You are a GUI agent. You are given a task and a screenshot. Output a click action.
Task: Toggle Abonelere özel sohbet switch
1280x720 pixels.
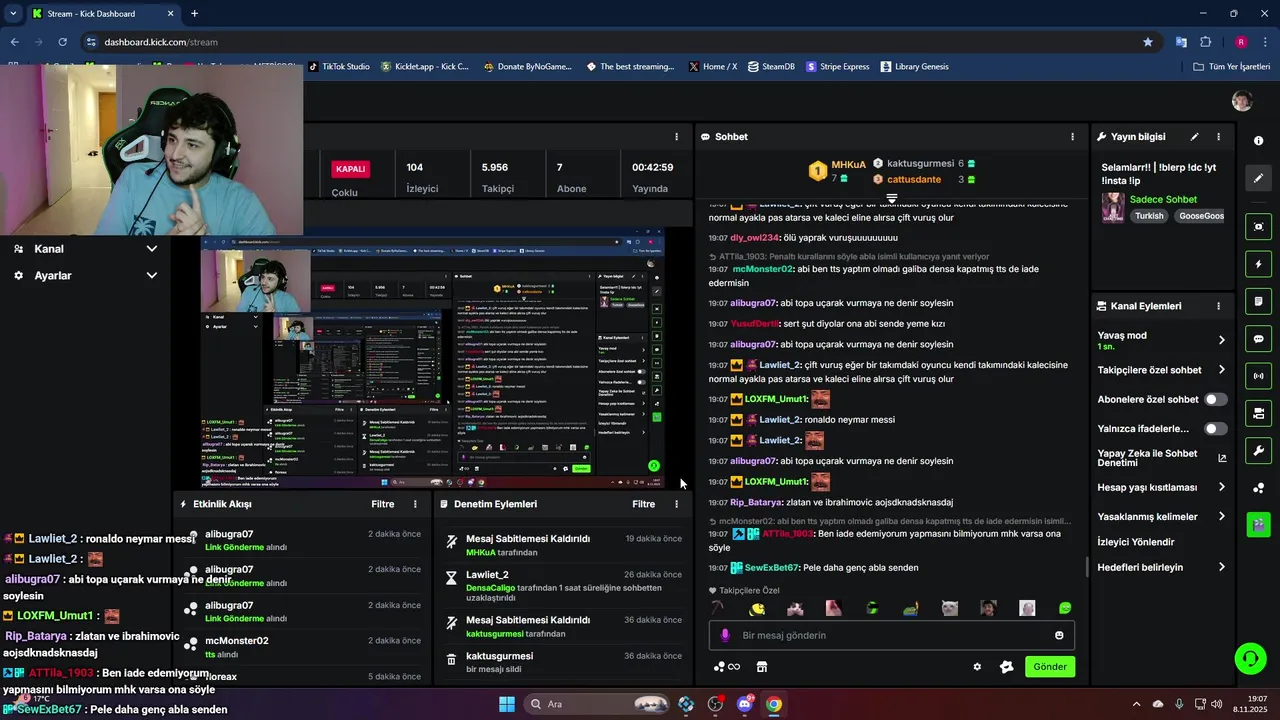pos(1215,399)
